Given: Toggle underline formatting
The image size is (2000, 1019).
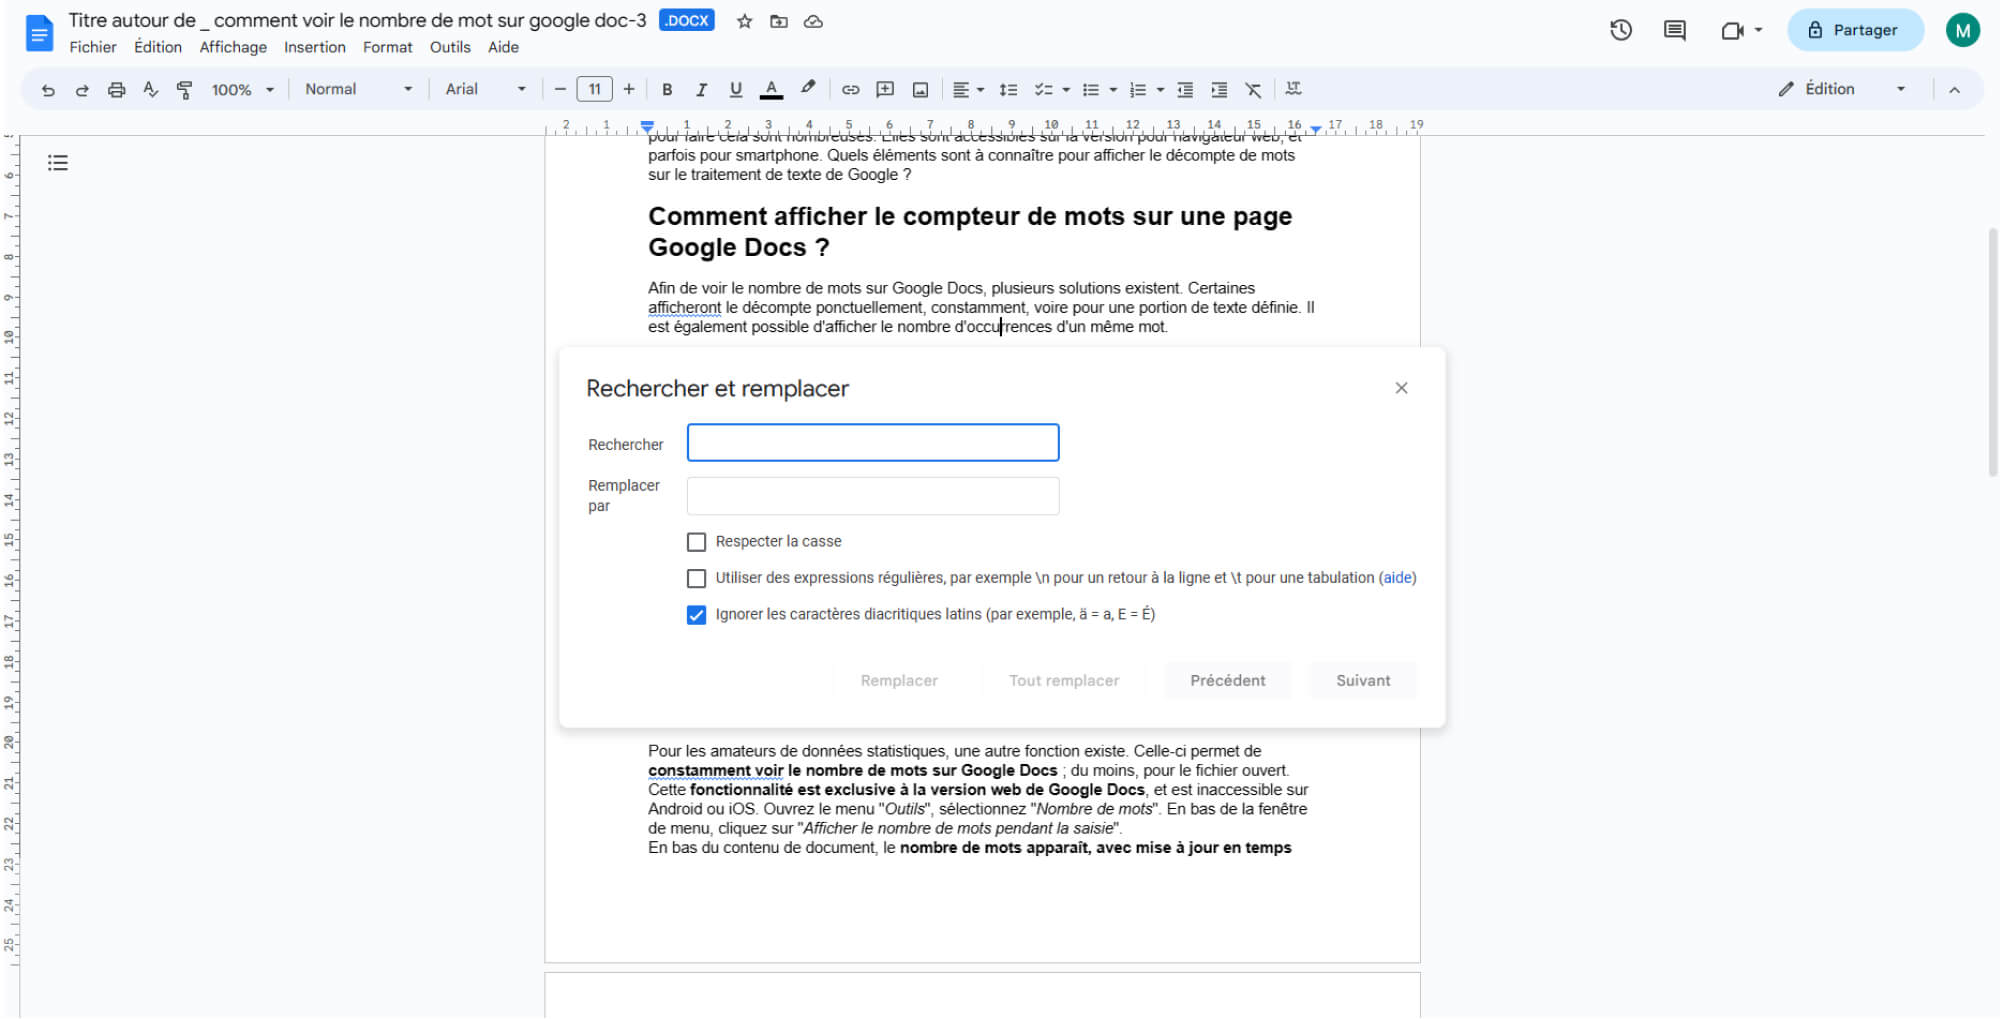Looking at the screenshot, I should (x=736, y=90).
